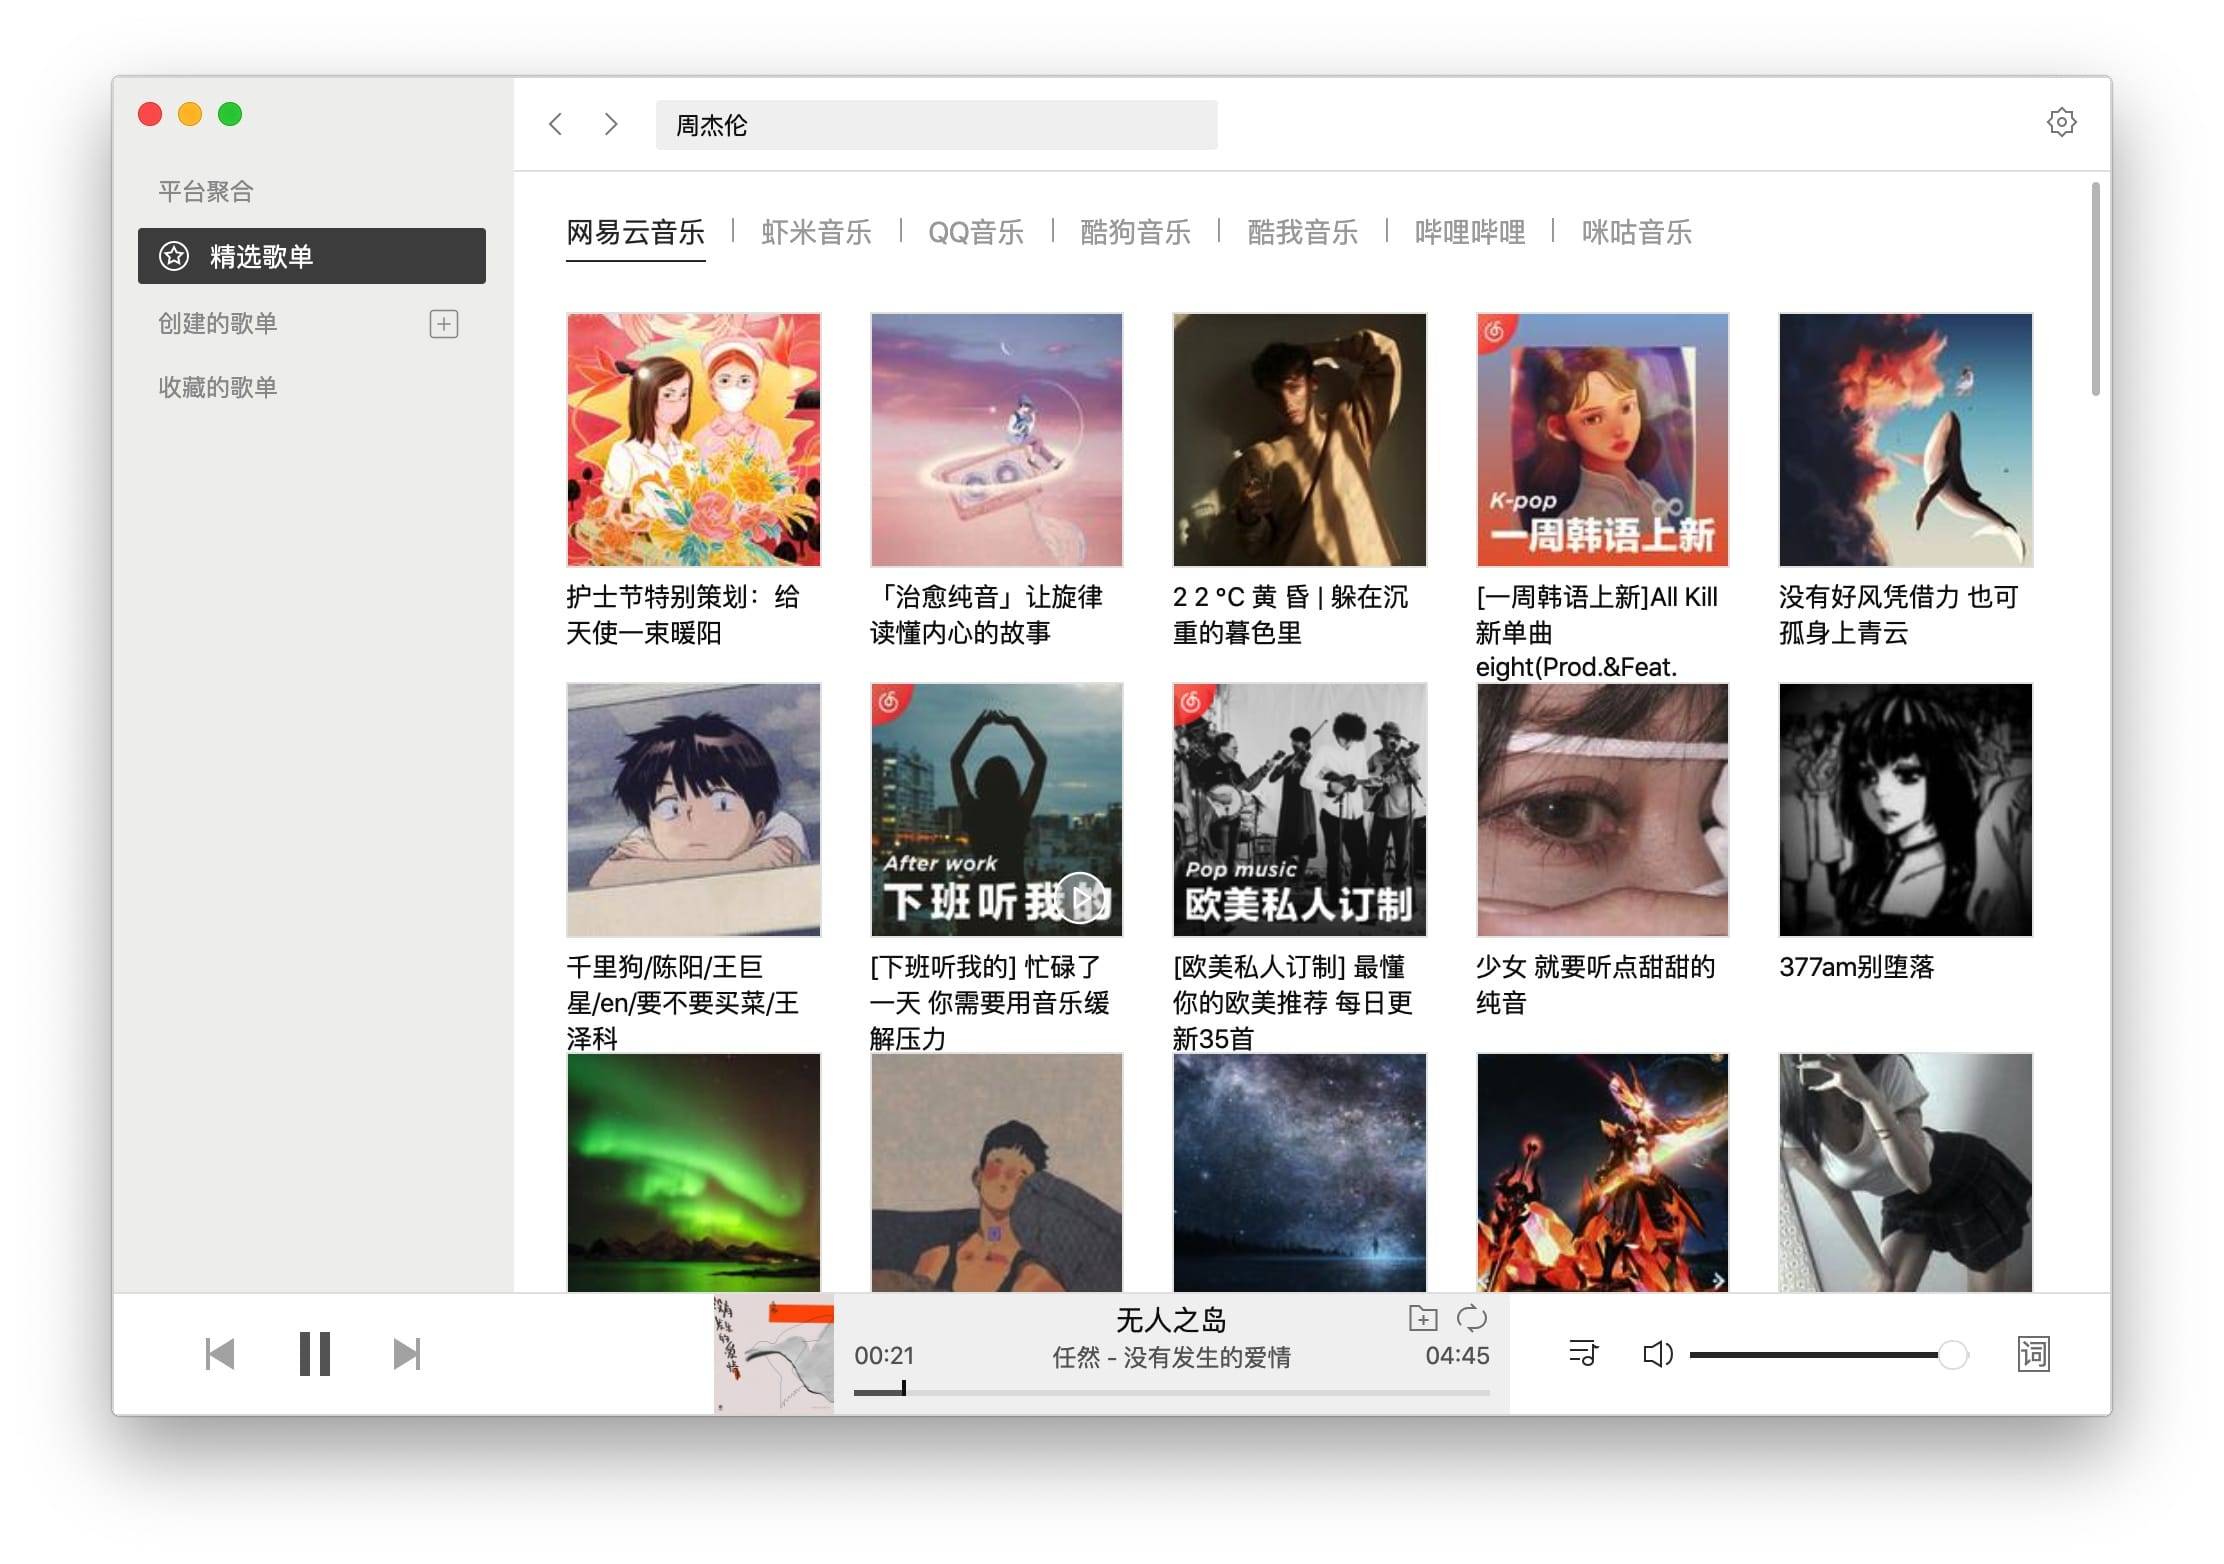Switch to 哔哩哔哩 tab
2224x1564 pixels.
pos(1469,233)
